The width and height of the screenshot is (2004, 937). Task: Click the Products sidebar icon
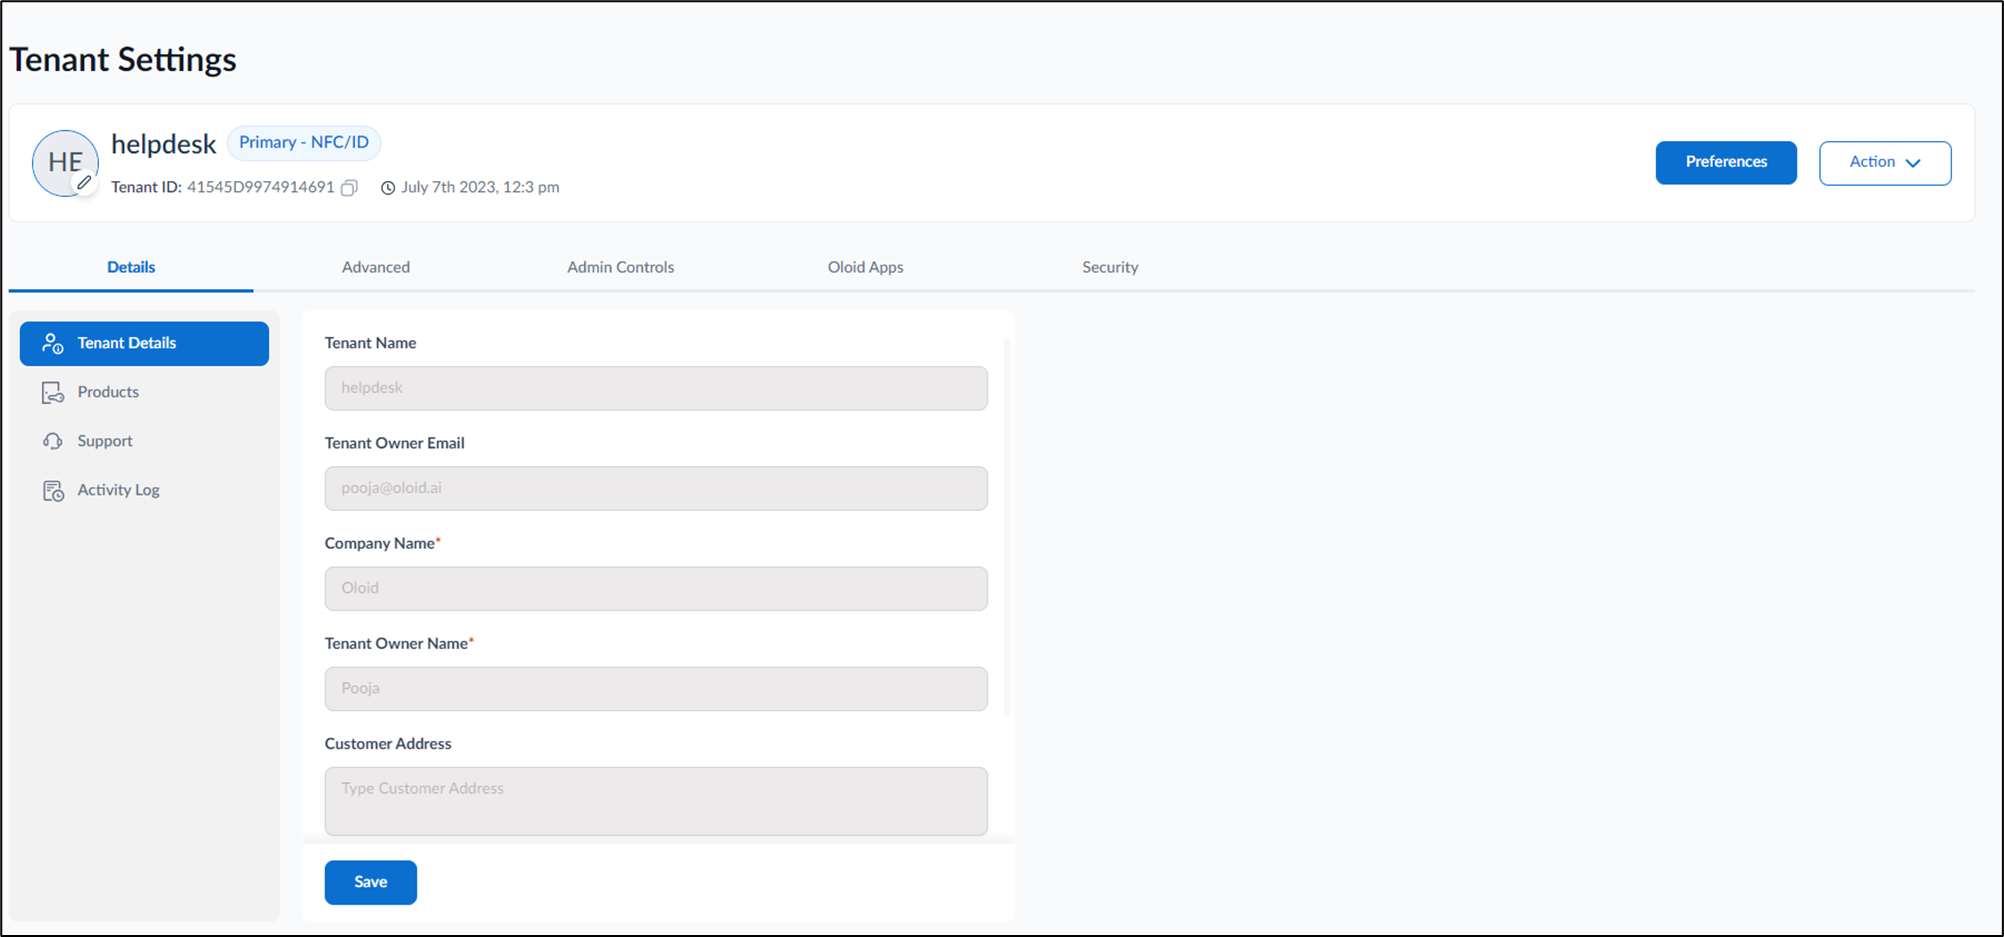coord(53,392)
